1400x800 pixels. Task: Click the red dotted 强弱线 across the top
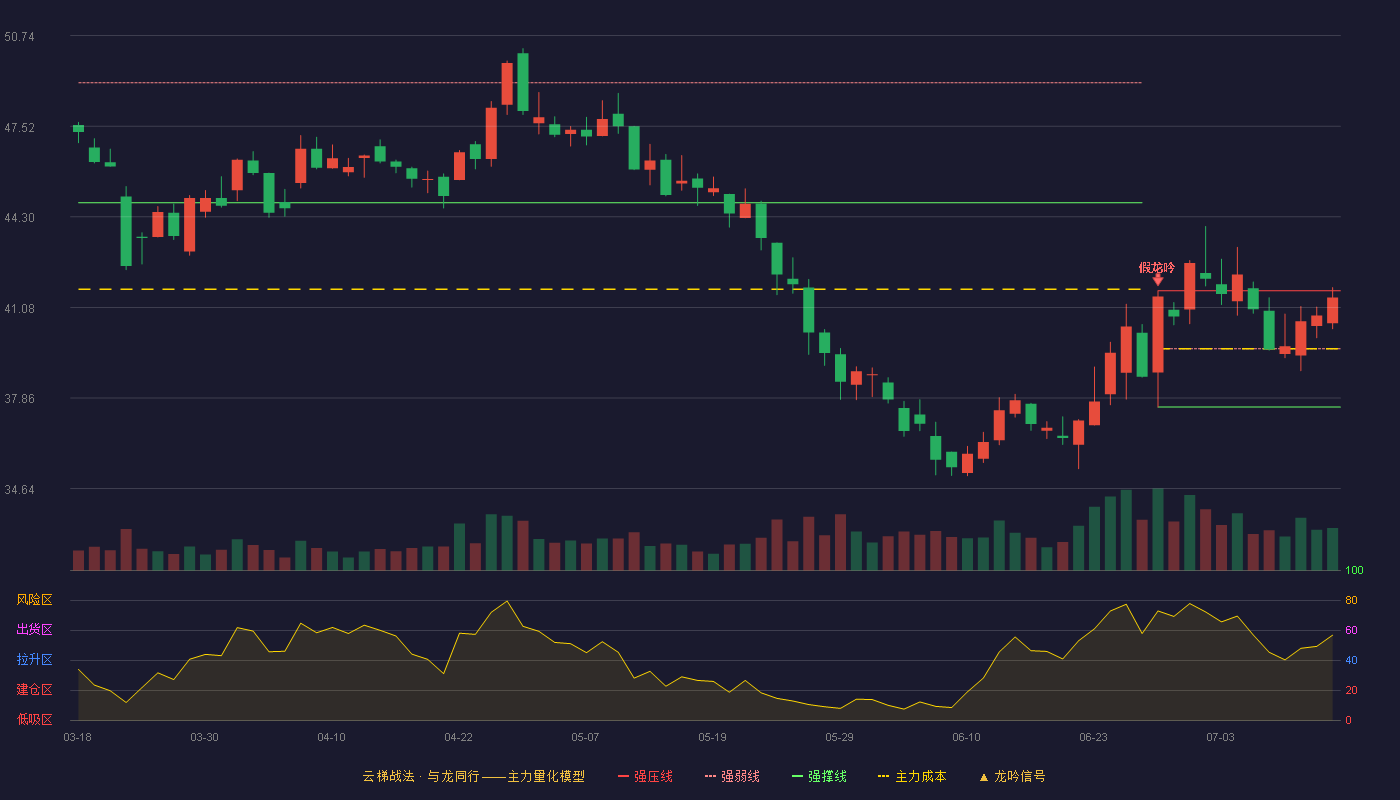[610, 83]
